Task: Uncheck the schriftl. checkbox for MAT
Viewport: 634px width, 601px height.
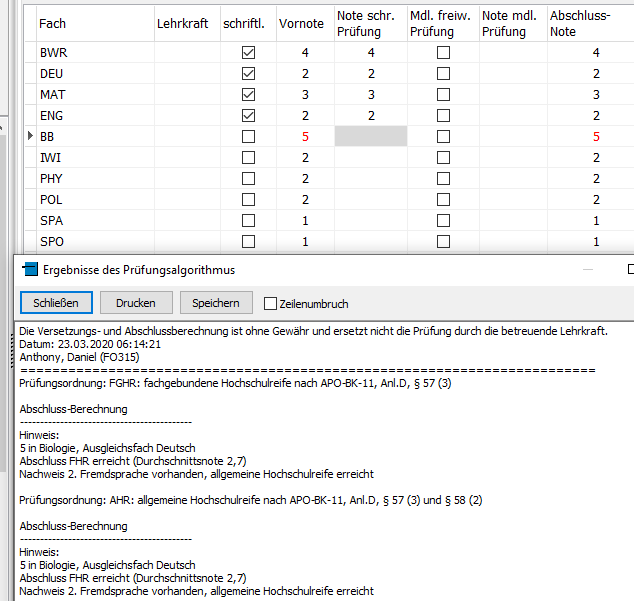Action: click(x=248, y=95)
